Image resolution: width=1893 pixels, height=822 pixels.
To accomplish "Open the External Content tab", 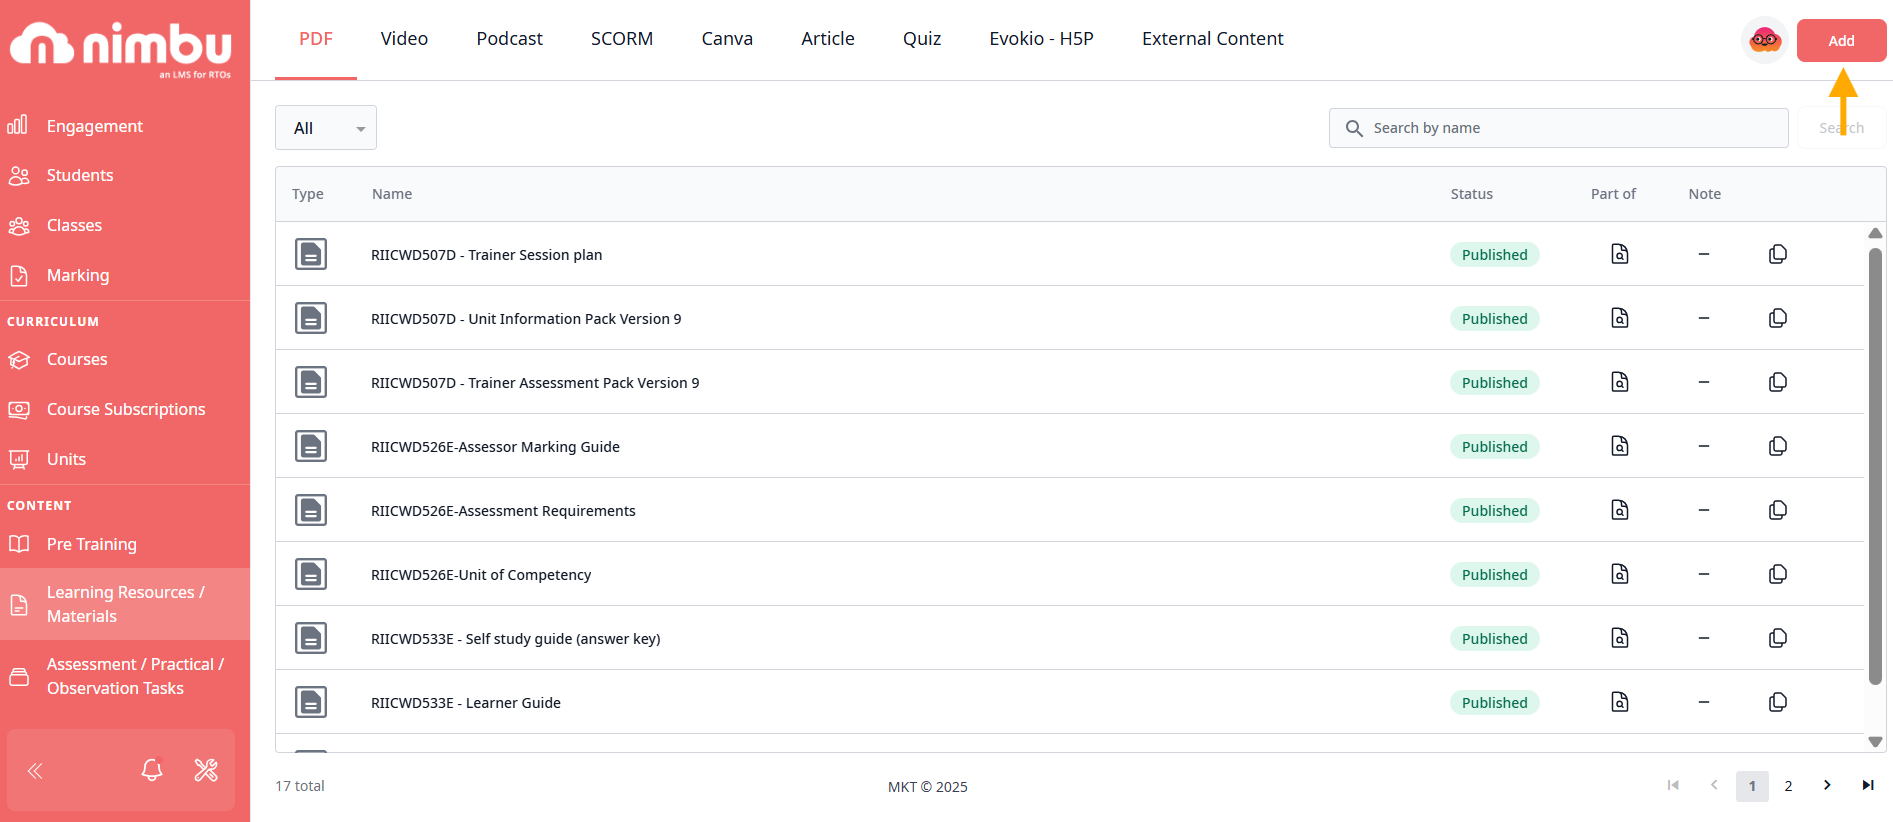I will pyautogui.click(x=1213, y=39).
